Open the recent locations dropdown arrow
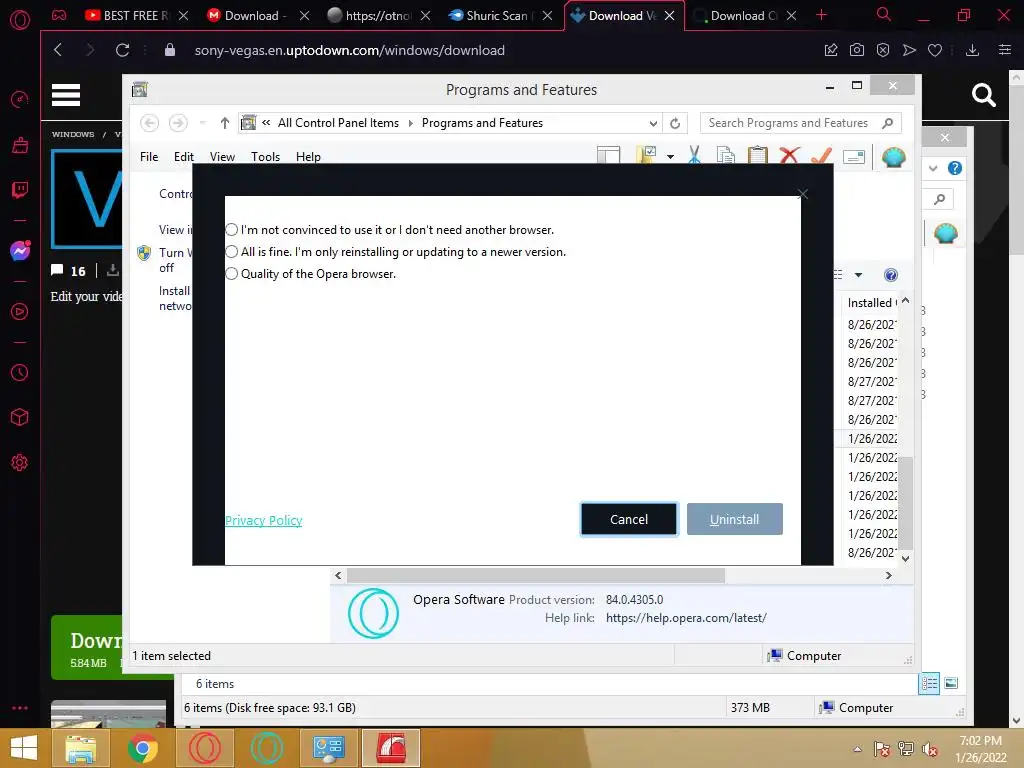 [x=202, y=123]
